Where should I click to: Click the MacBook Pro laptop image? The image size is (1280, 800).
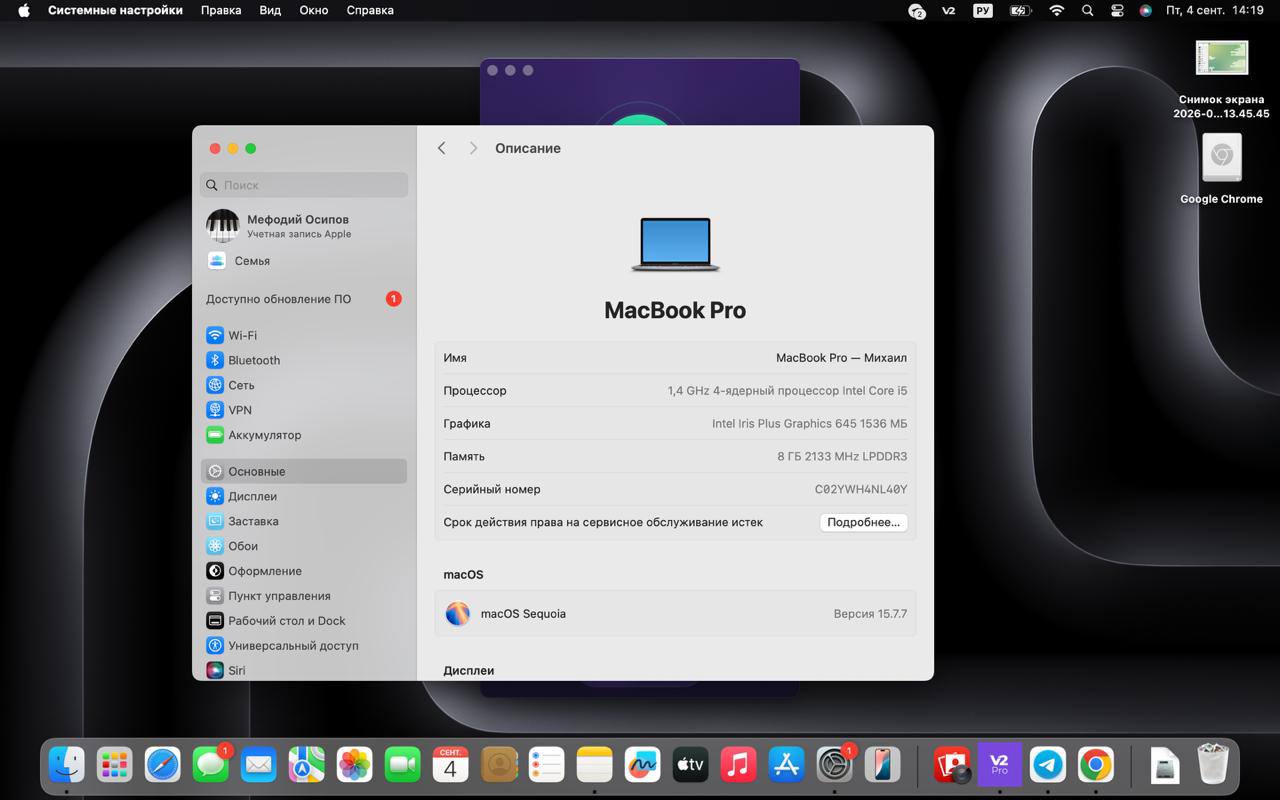coord(675,245)
